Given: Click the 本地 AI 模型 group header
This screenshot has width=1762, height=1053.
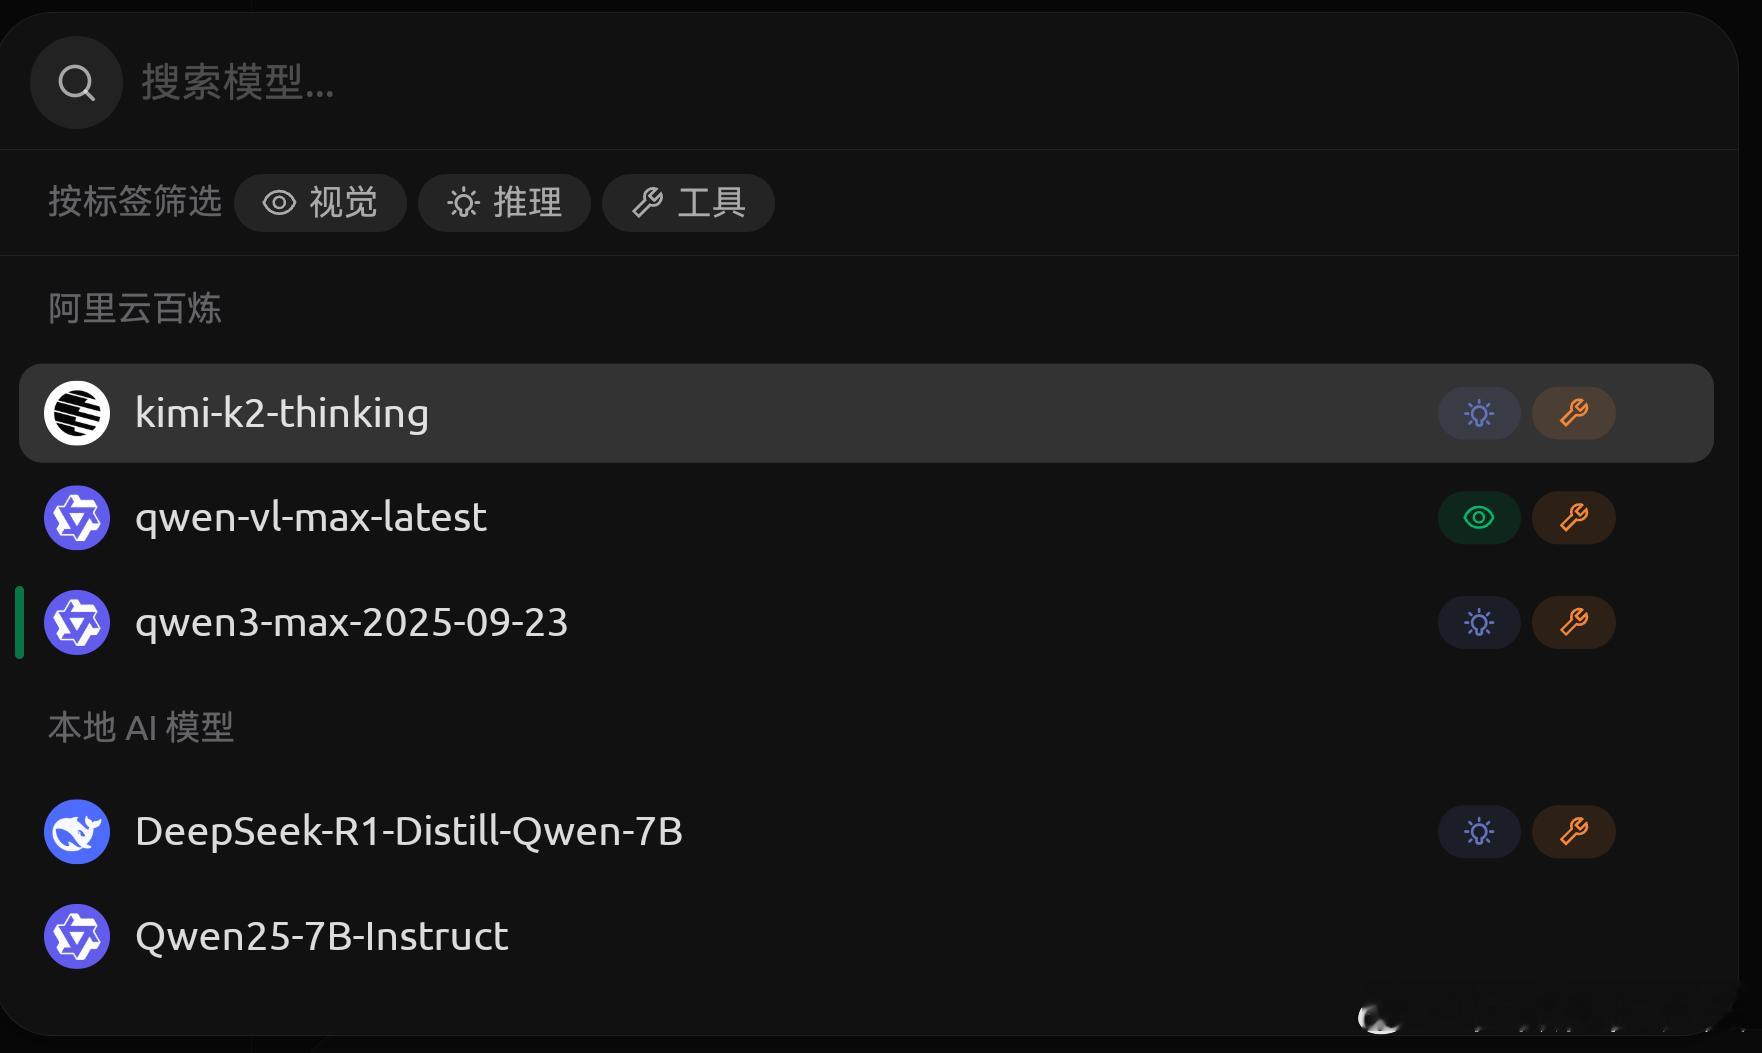Looking at the screenshot, I should 141,727.
